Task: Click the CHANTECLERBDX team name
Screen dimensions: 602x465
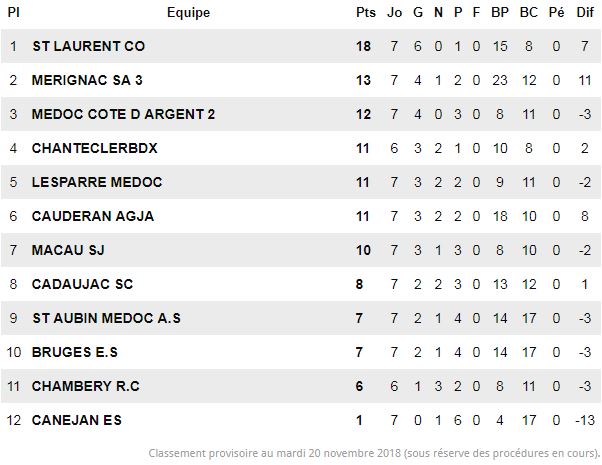Action: tap(94, 148)
